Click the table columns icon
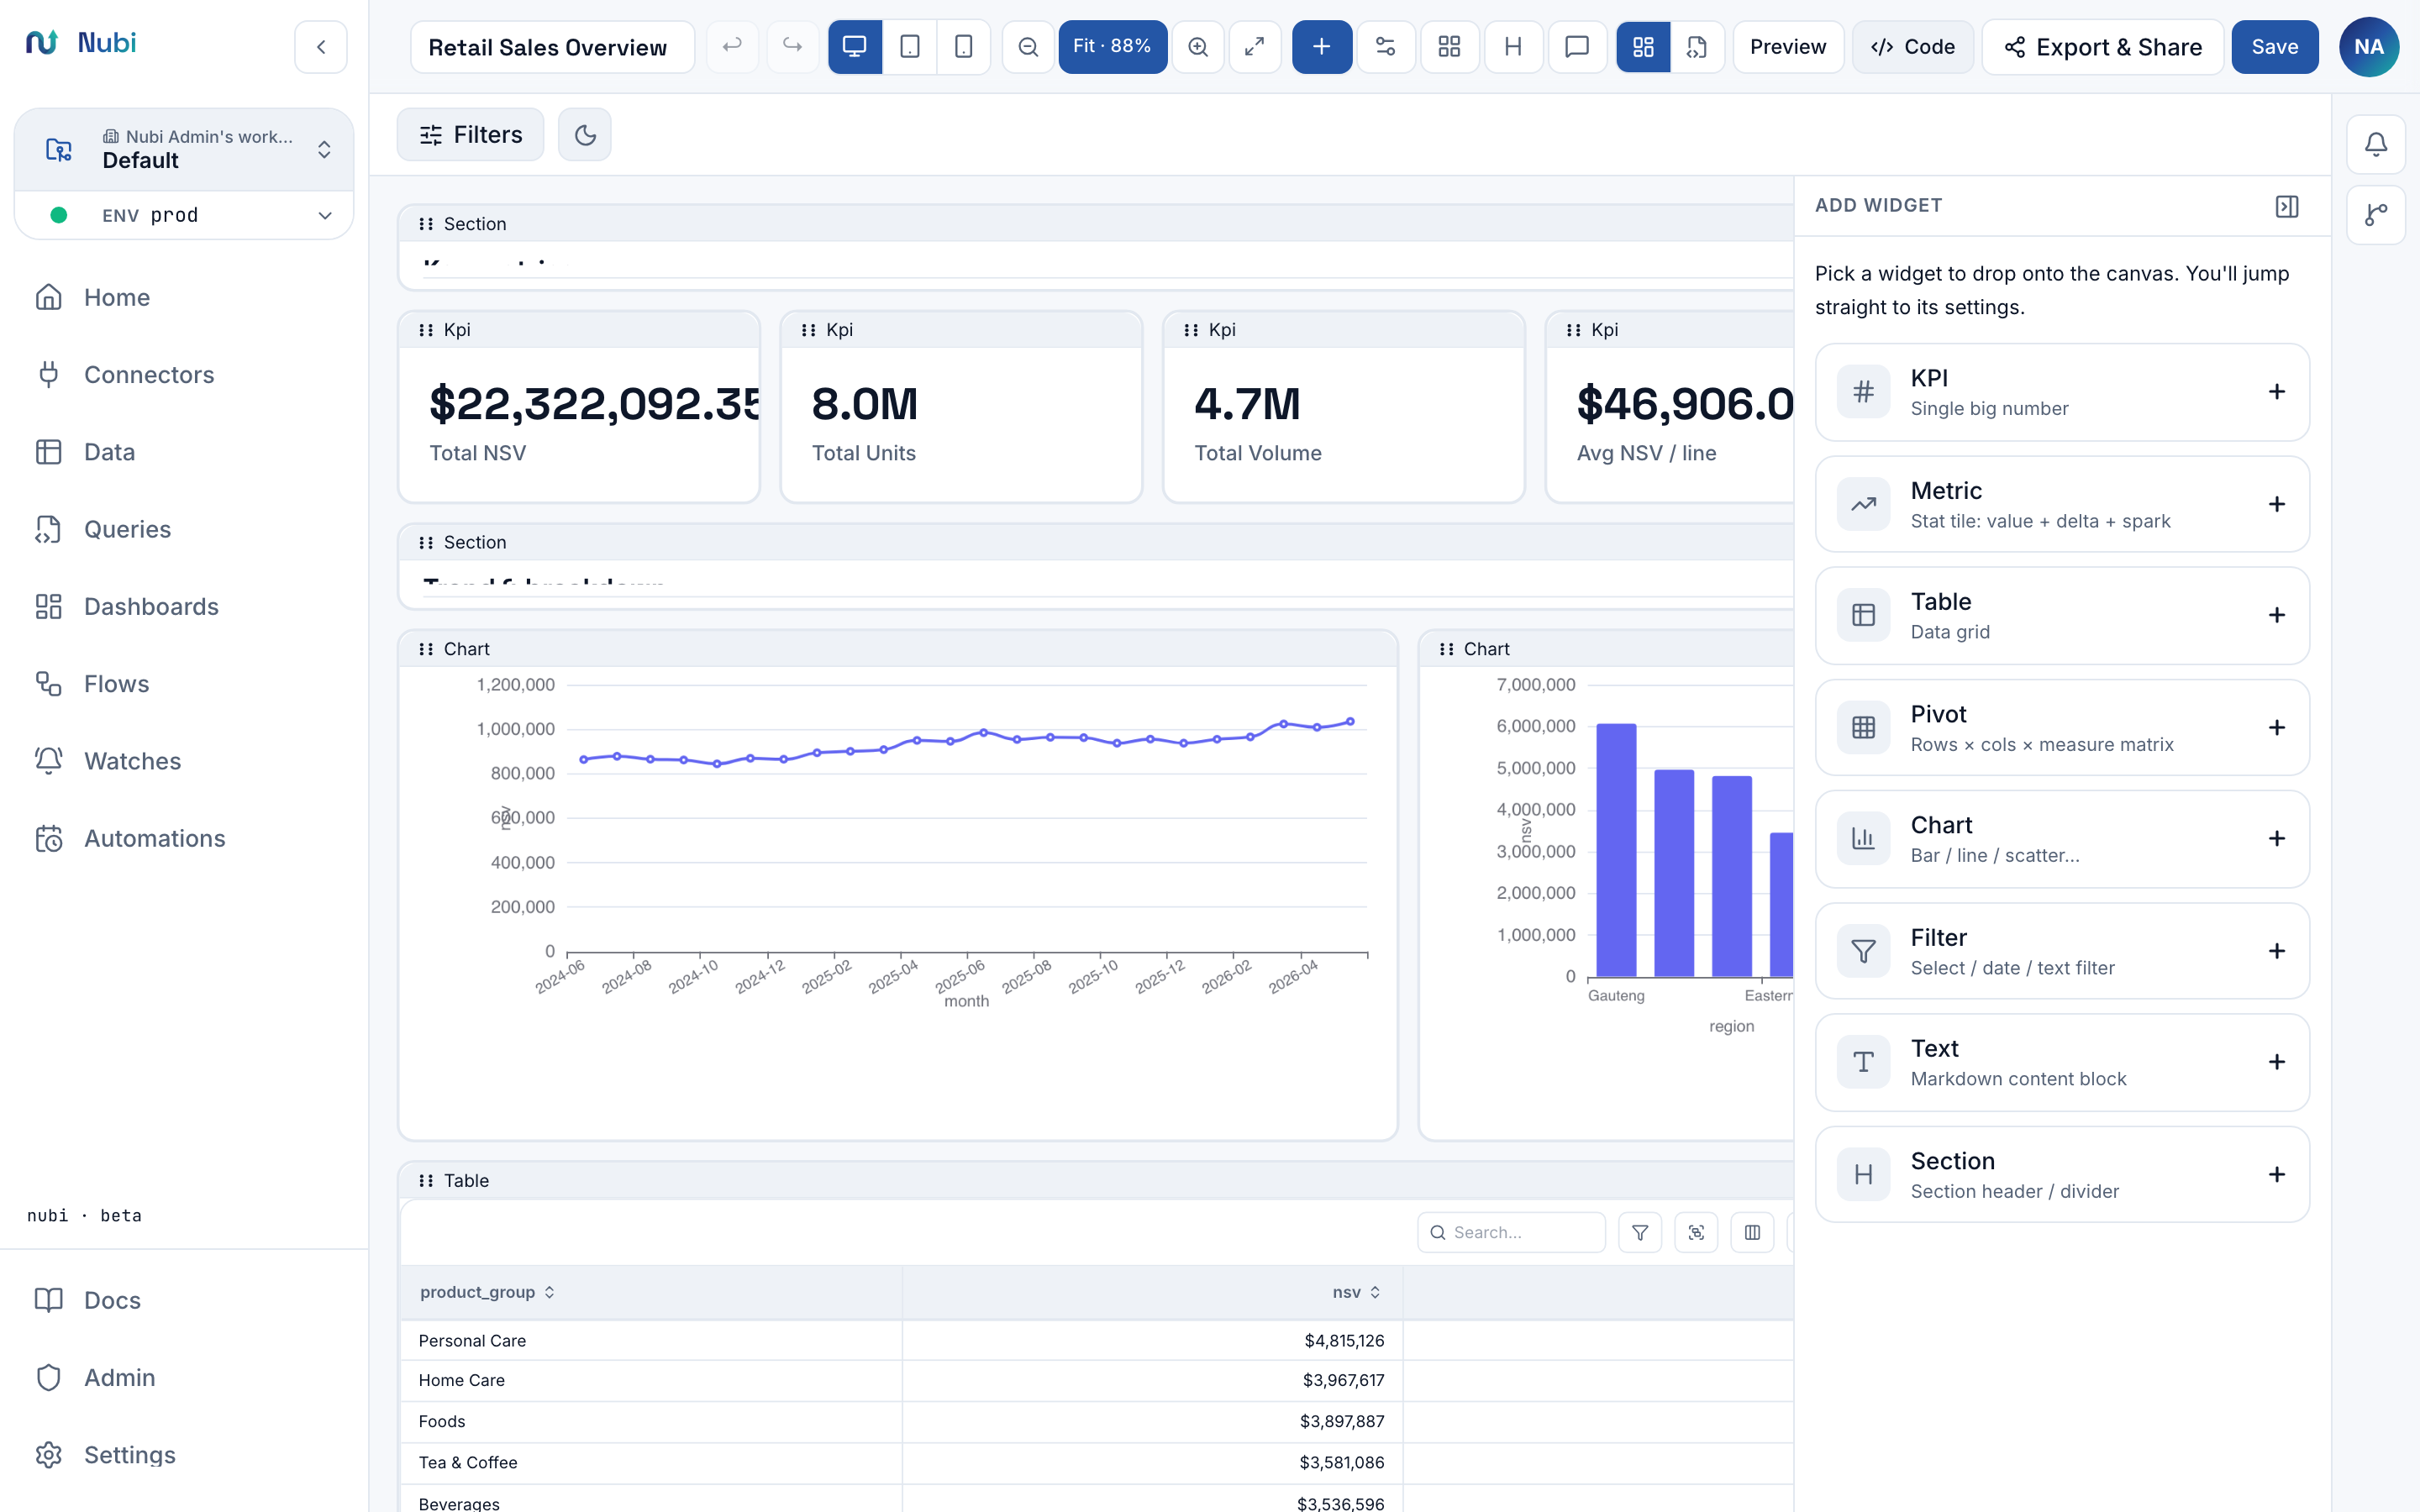The height and width of the screenshot is (1512, 2420). 1752,1232
